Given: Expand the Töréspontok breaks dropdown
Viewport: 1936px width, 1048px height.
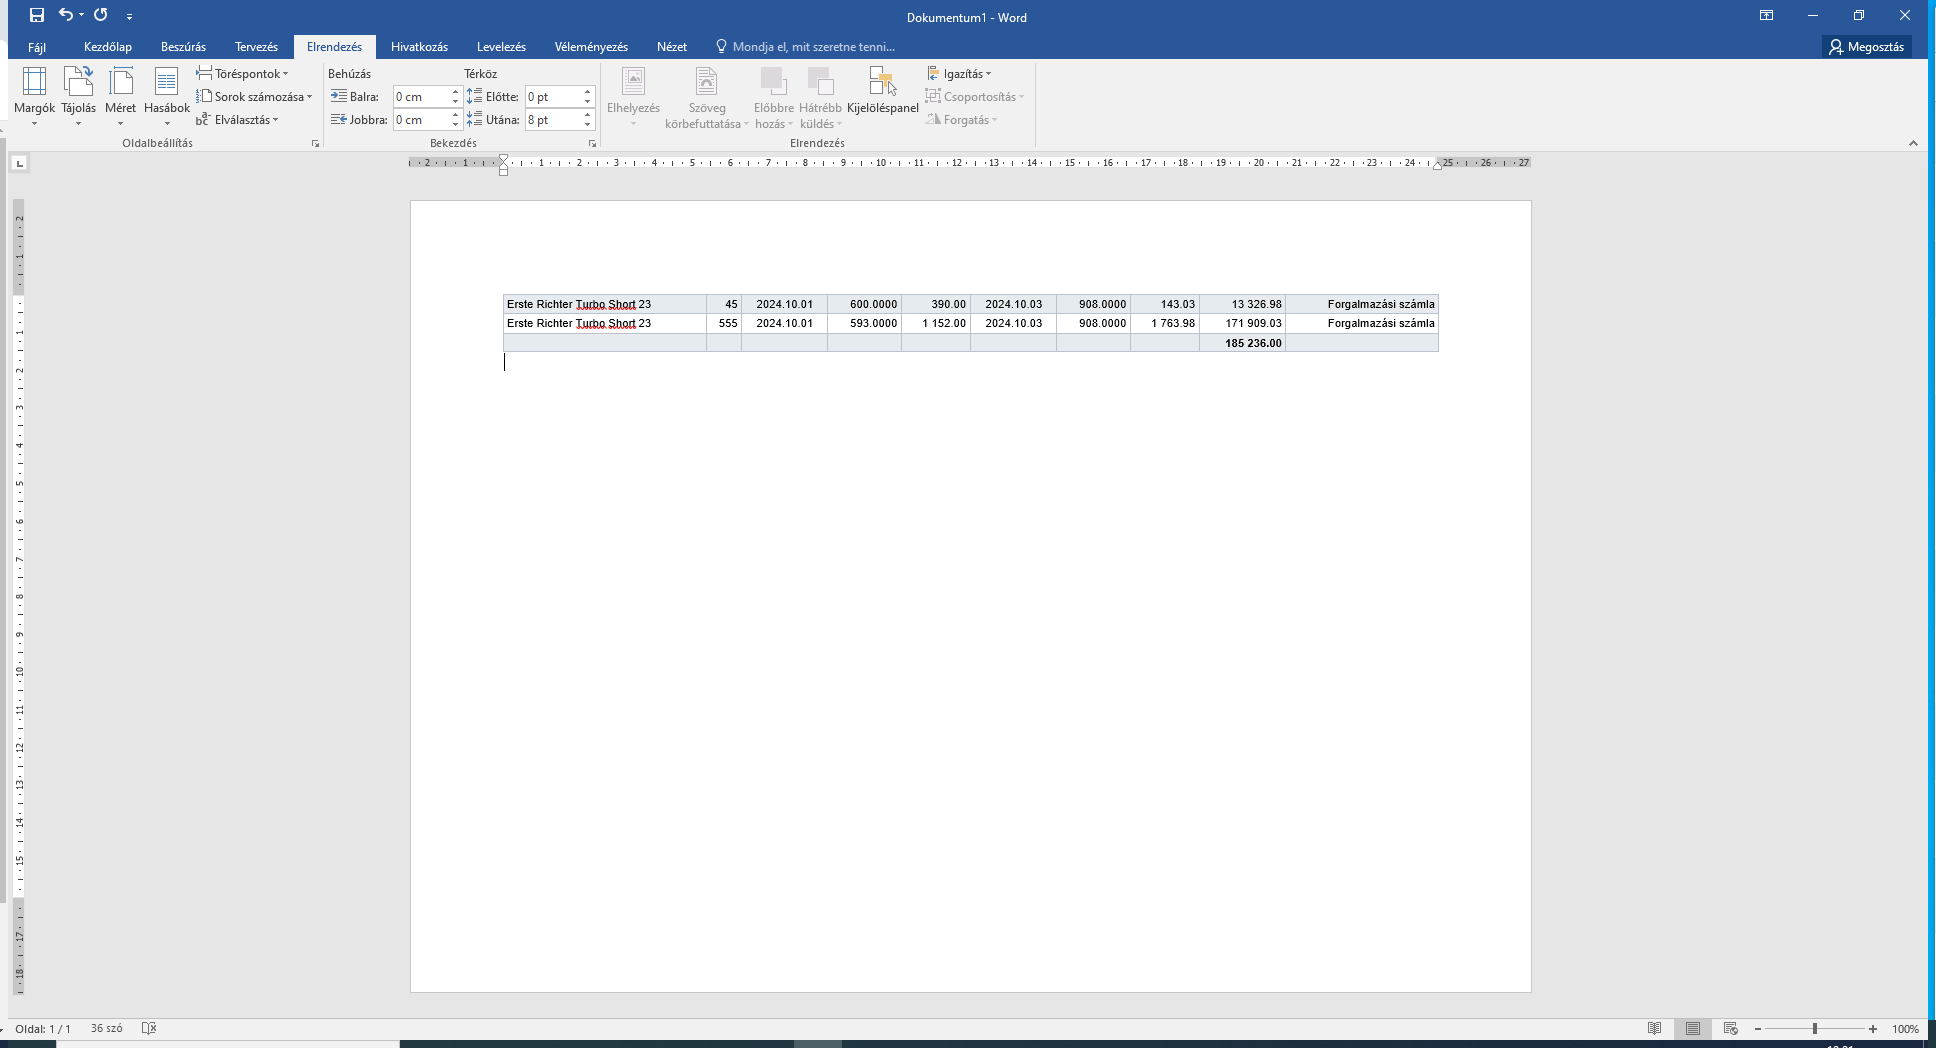Looking at the screenshot, I should pyautogui.click(x=243, y=74).
